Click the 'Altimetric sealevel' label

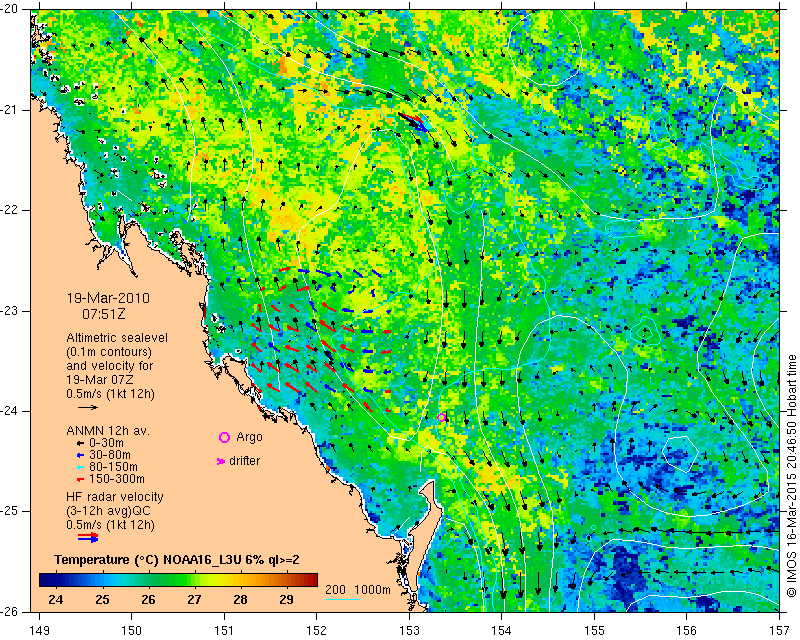coord(117,338)
